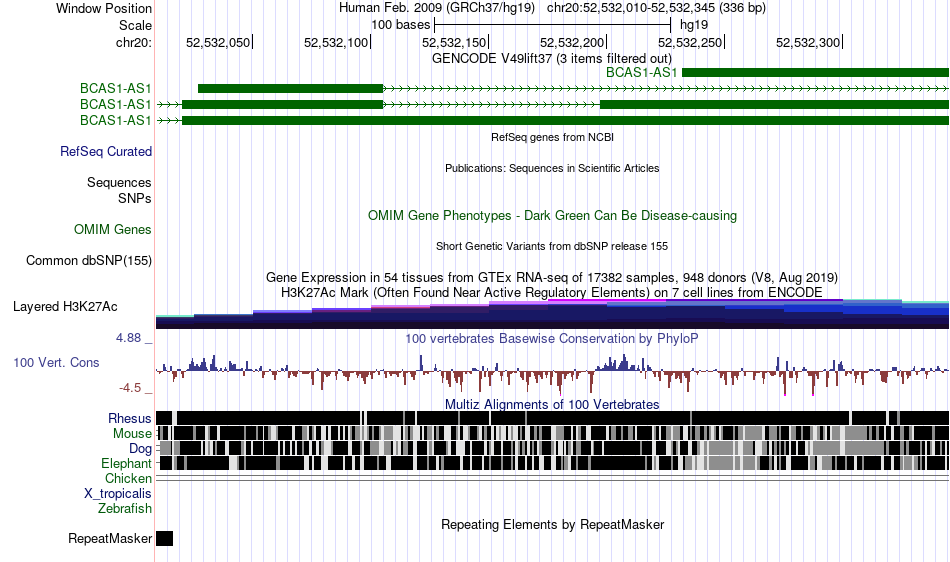Open H3K27Ac Mark ENCODE track title
Viewport: 950px width, 562px height.
(x=552, y=293)
